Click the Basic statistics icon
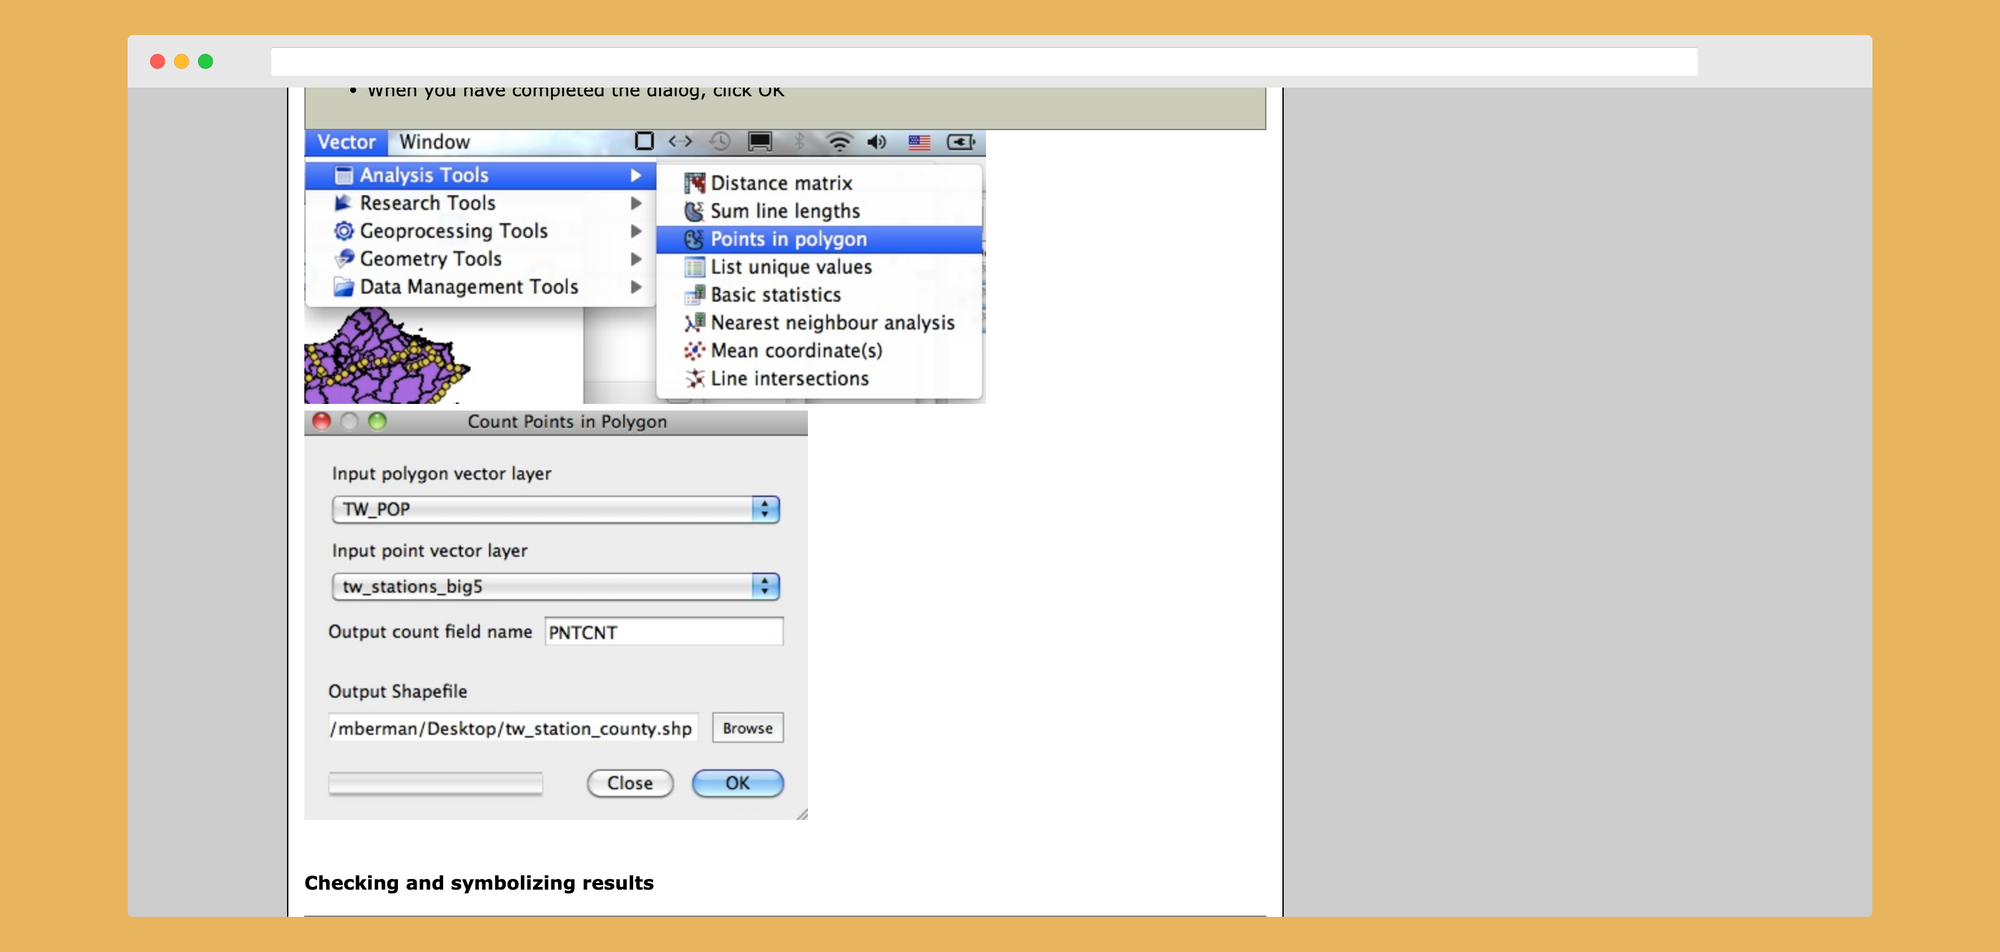Viewport: 2000px width, 952px height. click(x=694, y=295)
